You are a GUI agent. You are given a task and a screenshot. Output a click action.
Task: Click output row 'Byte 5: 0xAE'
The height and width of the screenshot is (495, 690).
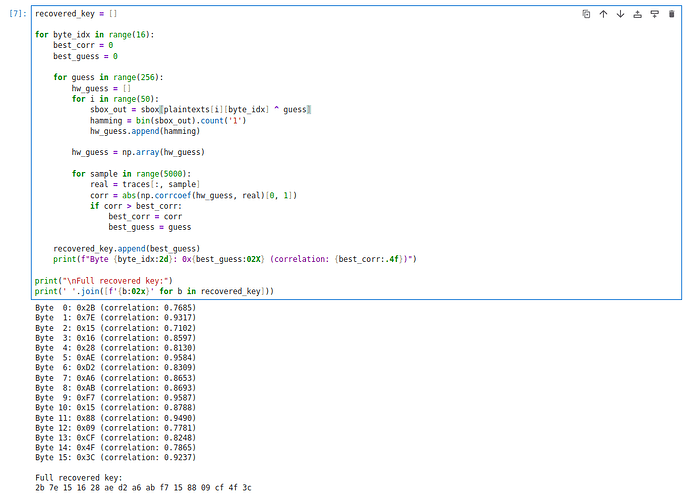click(x=115, y=358)
